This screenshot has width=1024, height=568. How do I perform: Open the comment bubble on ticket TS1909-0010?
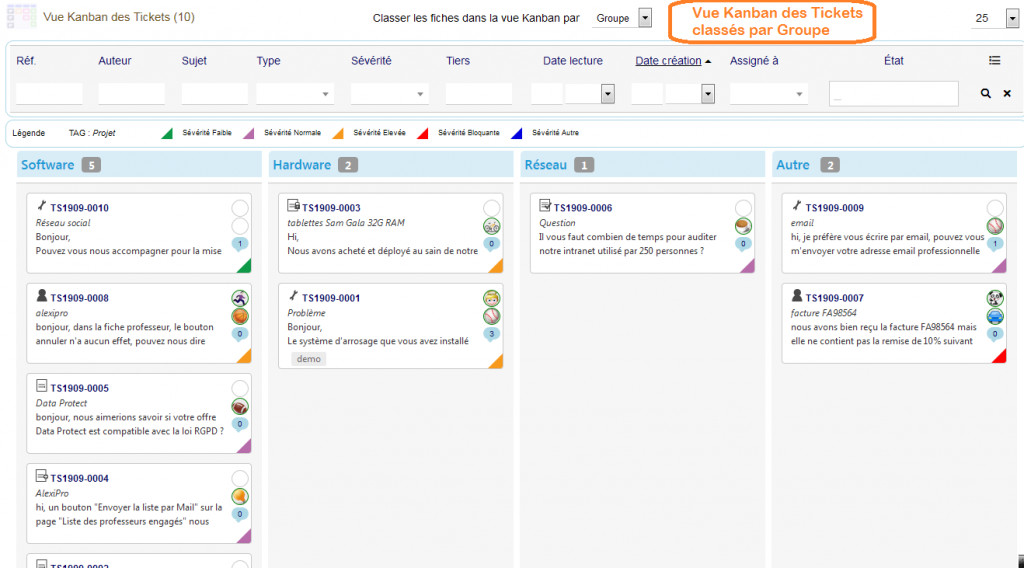240,244
